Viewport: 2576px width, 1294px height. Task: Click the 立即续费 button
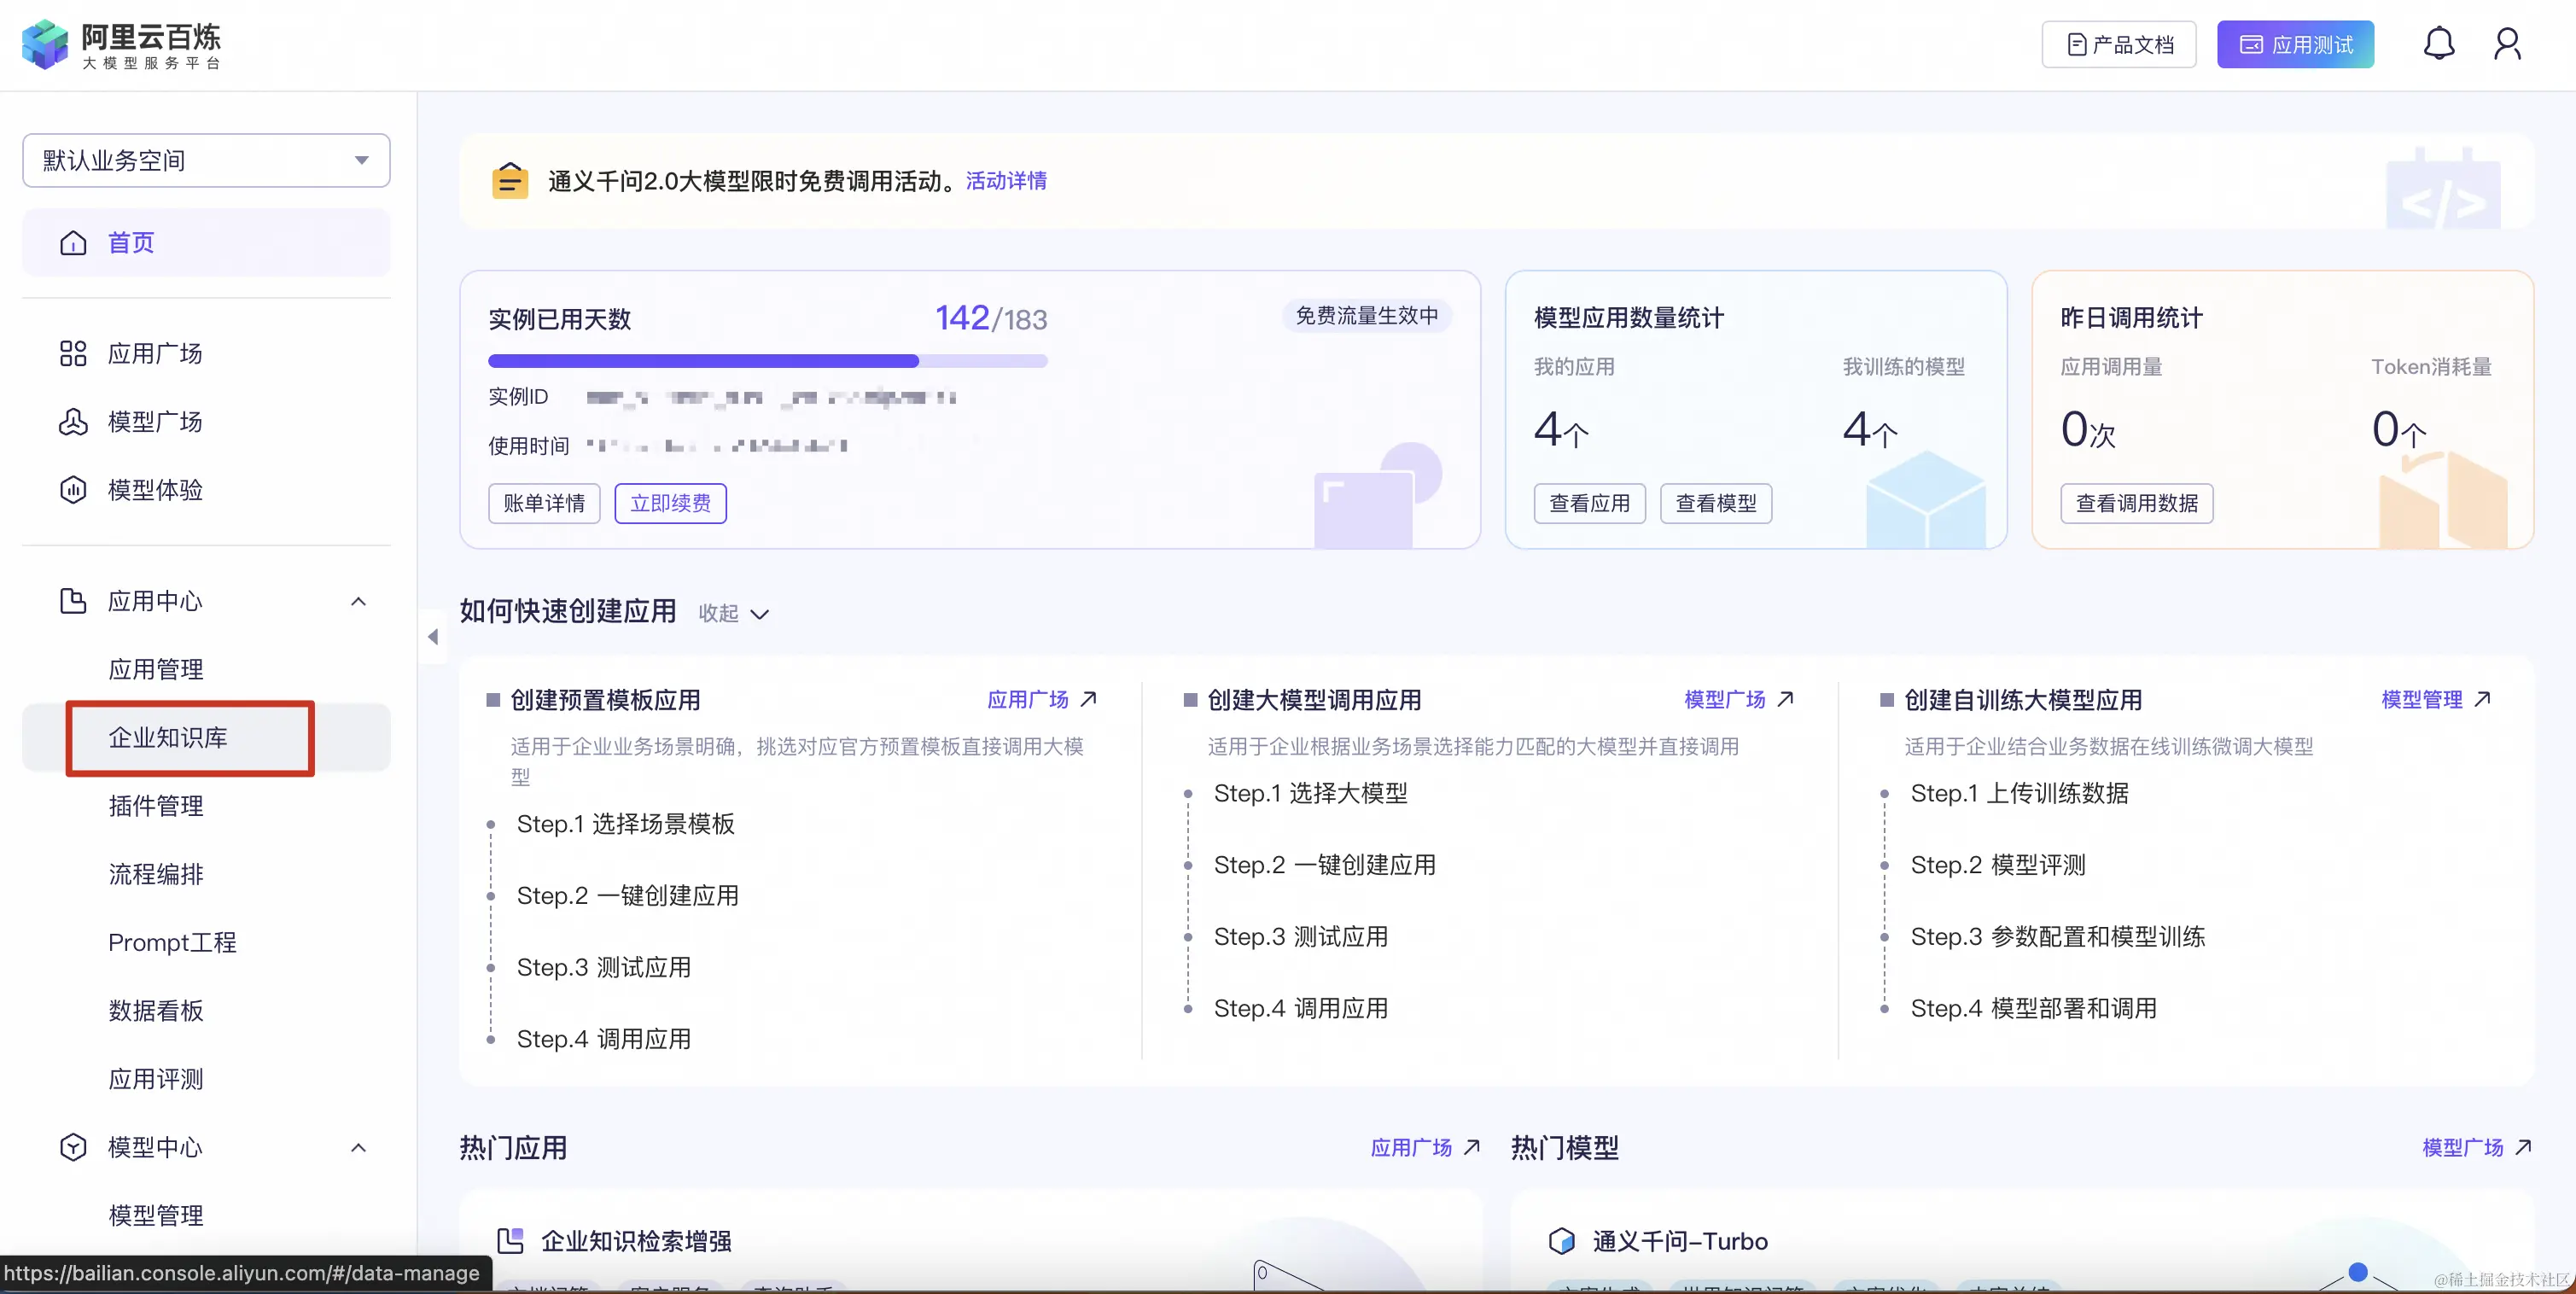670,504
